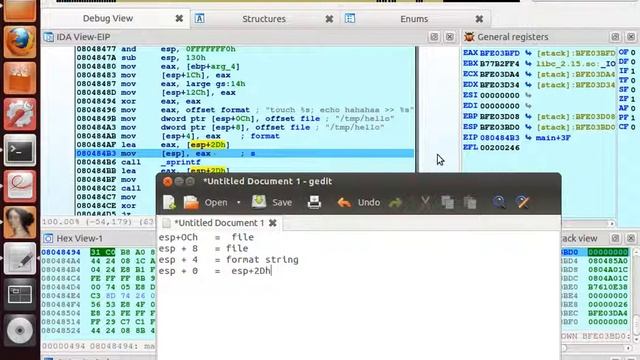This screenshot has width=640, height=360.
Task: Save the gedit document
Action: 271,202
